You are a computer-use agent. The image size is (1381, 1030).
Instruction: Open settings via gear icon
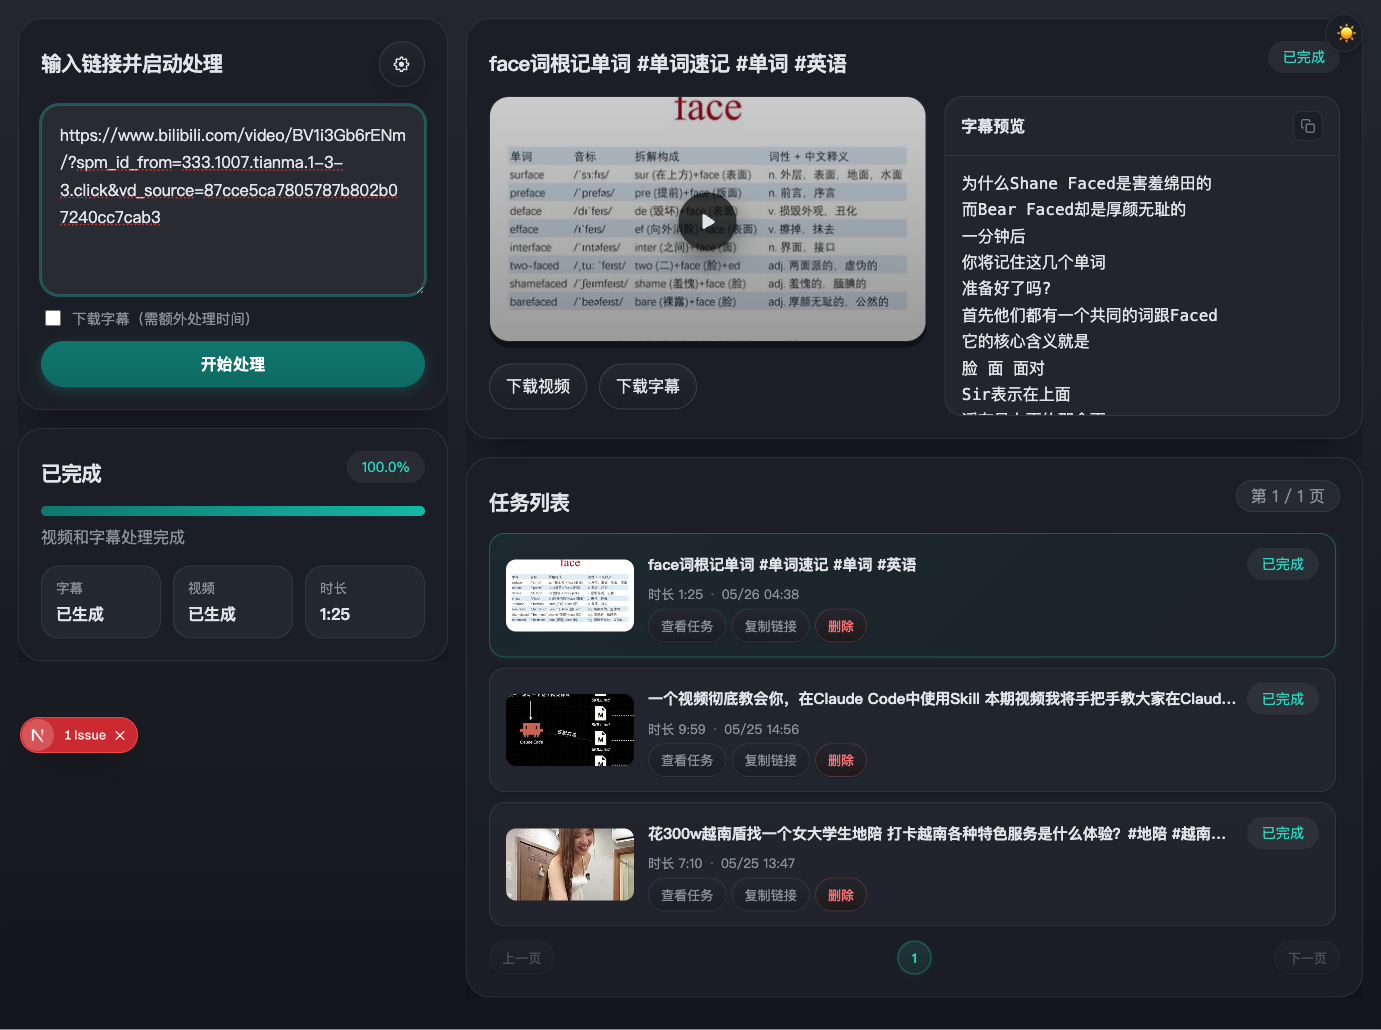coord(401,64)
